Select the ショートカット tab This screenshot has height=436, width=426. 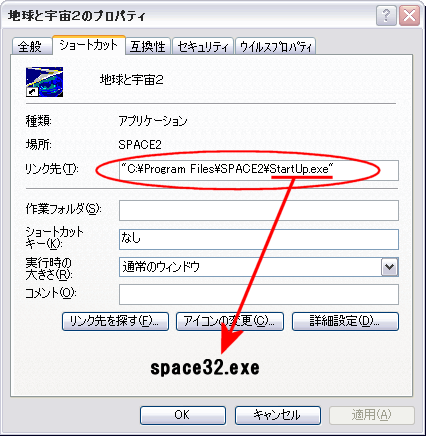coord(89,45)
